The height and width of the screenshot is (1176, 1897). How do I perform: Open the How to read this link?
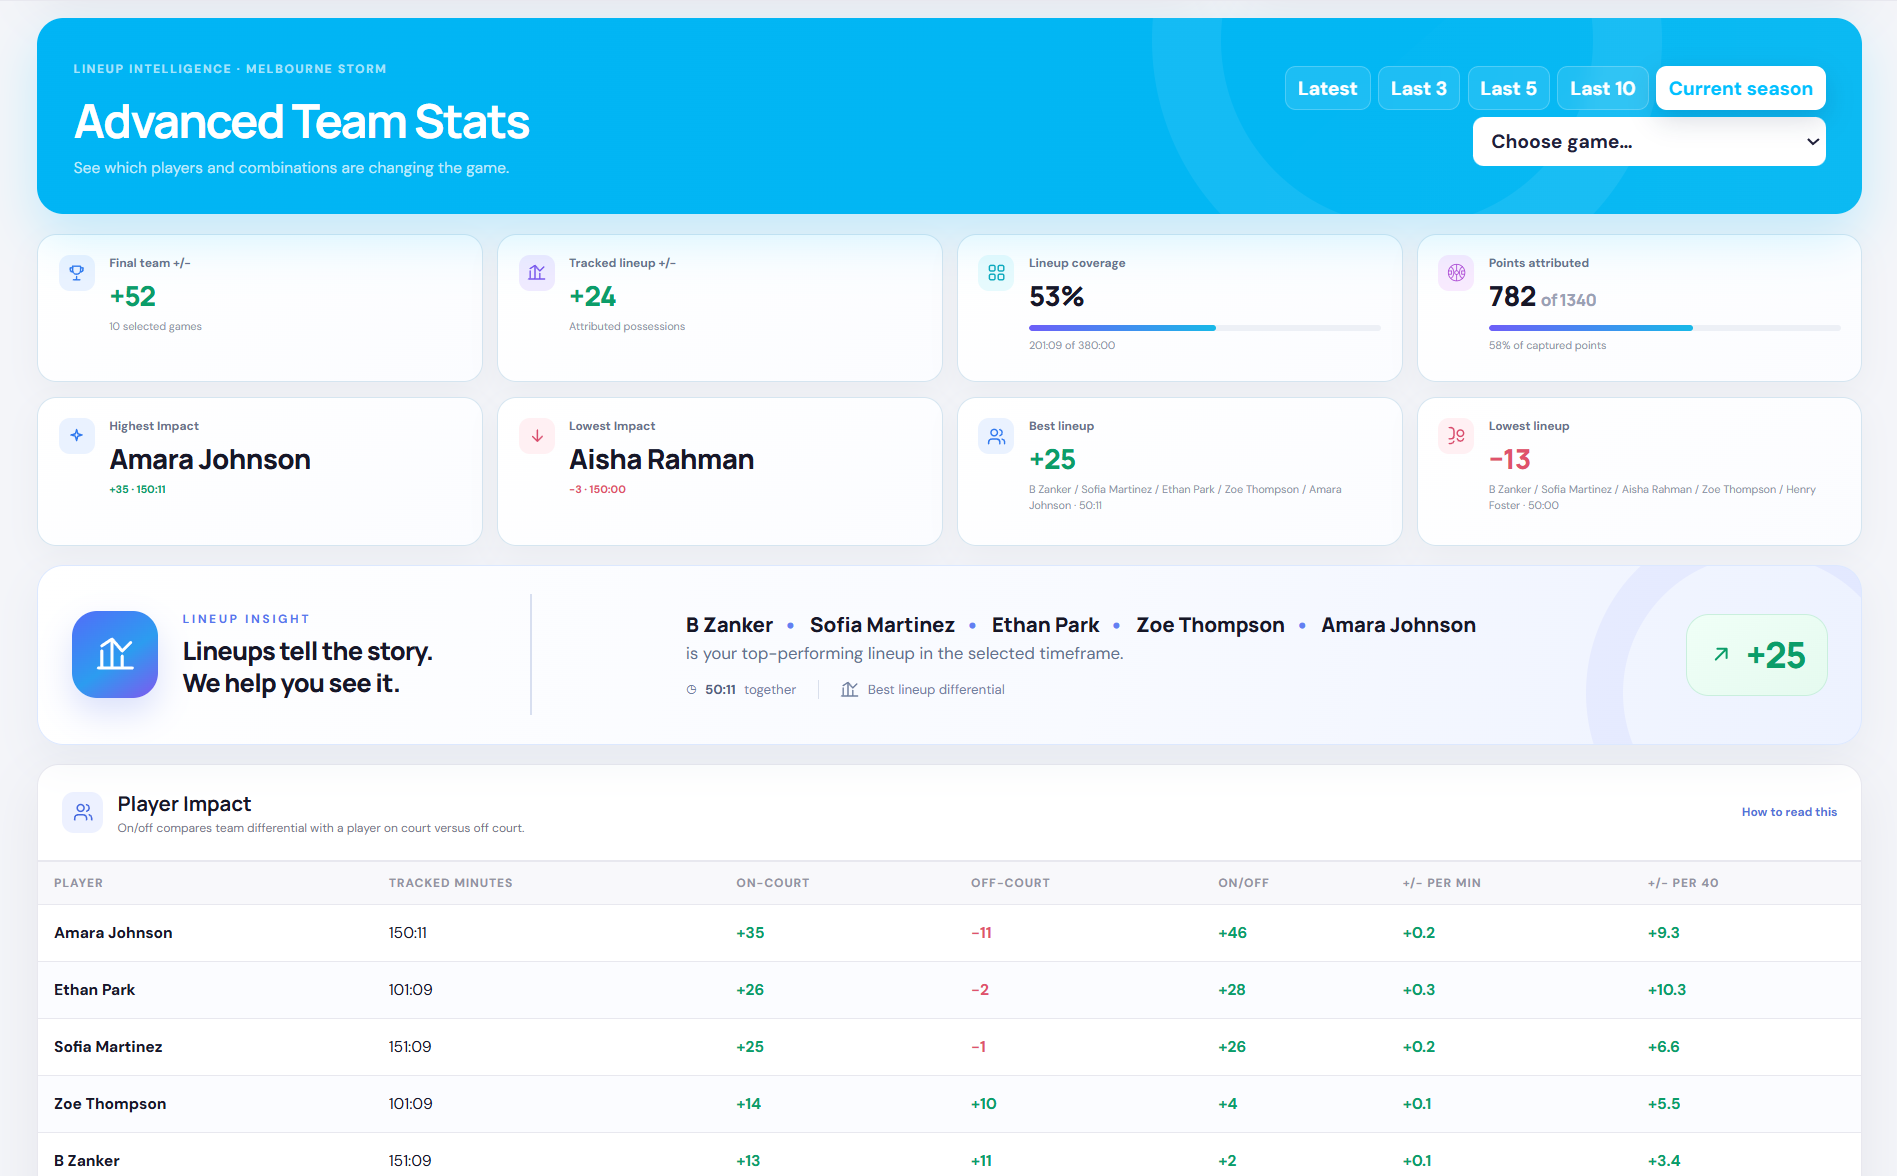coord(1789,812)
